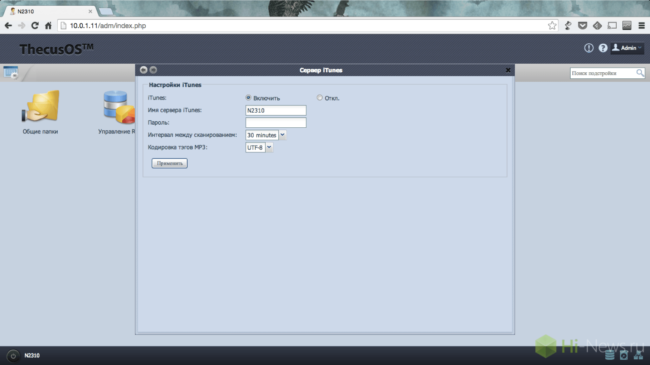This screenshot has width=650, height=365.
Task: Open the camera status icon in the bottom bar
Action: (624, 355)
